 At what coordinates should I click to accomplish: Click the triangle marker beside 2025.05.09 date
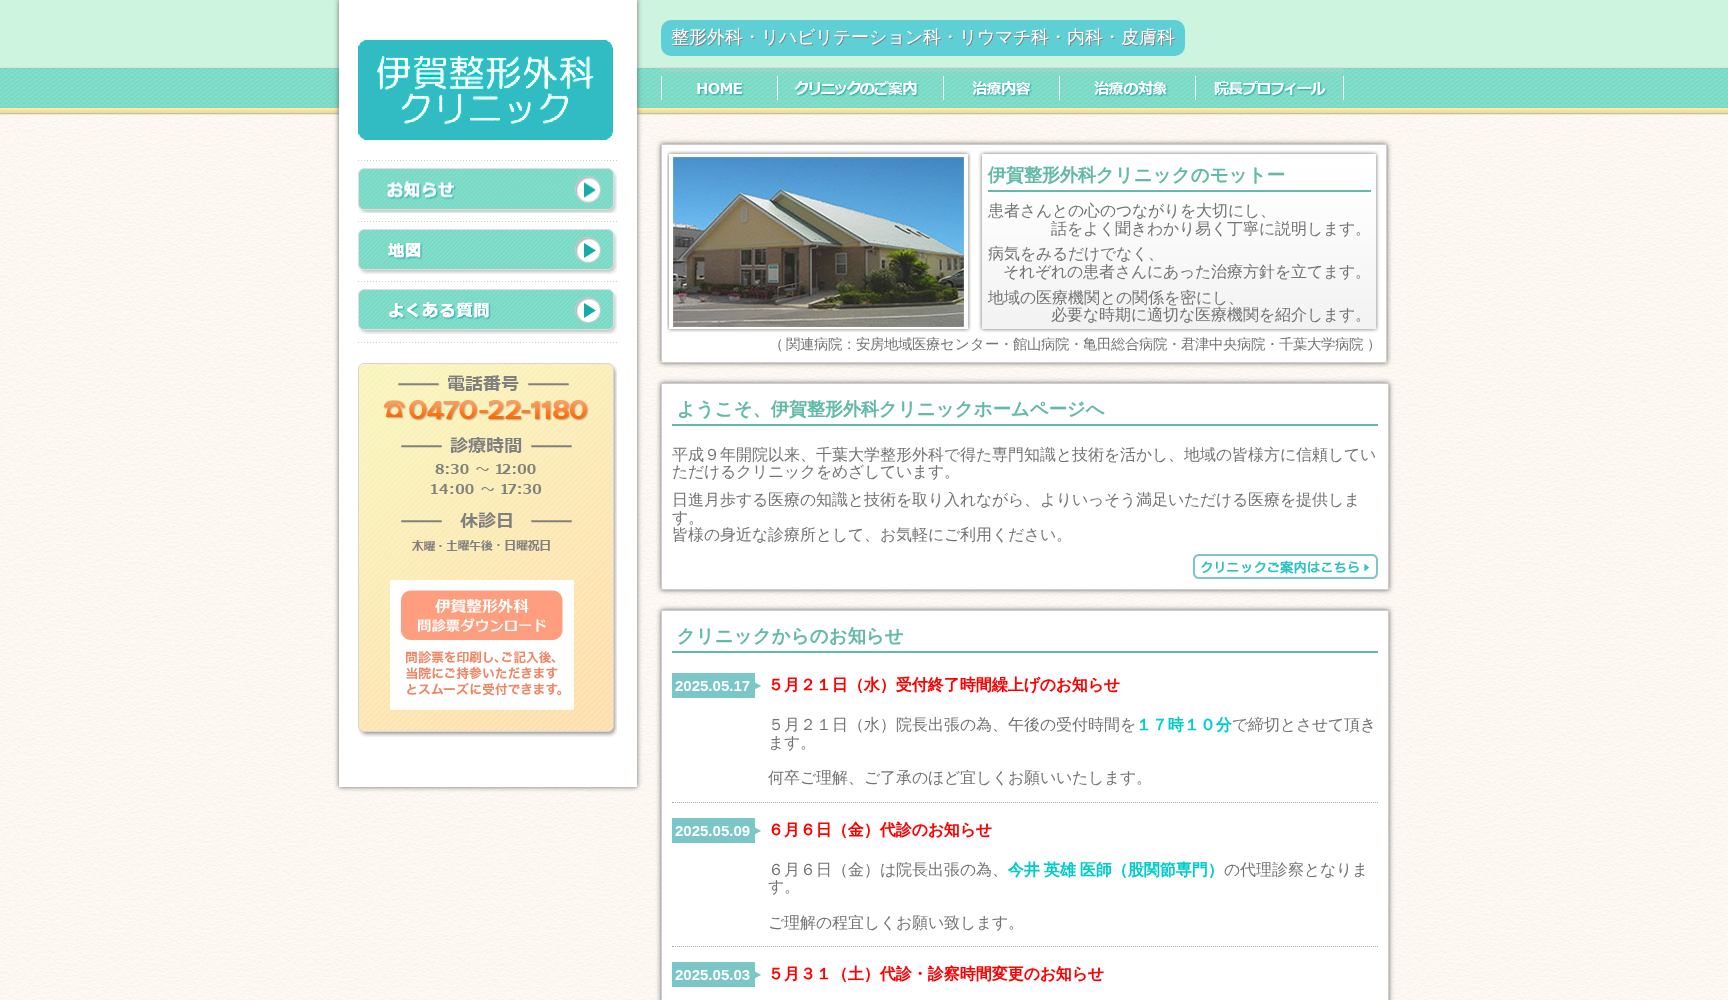point(759,830)
